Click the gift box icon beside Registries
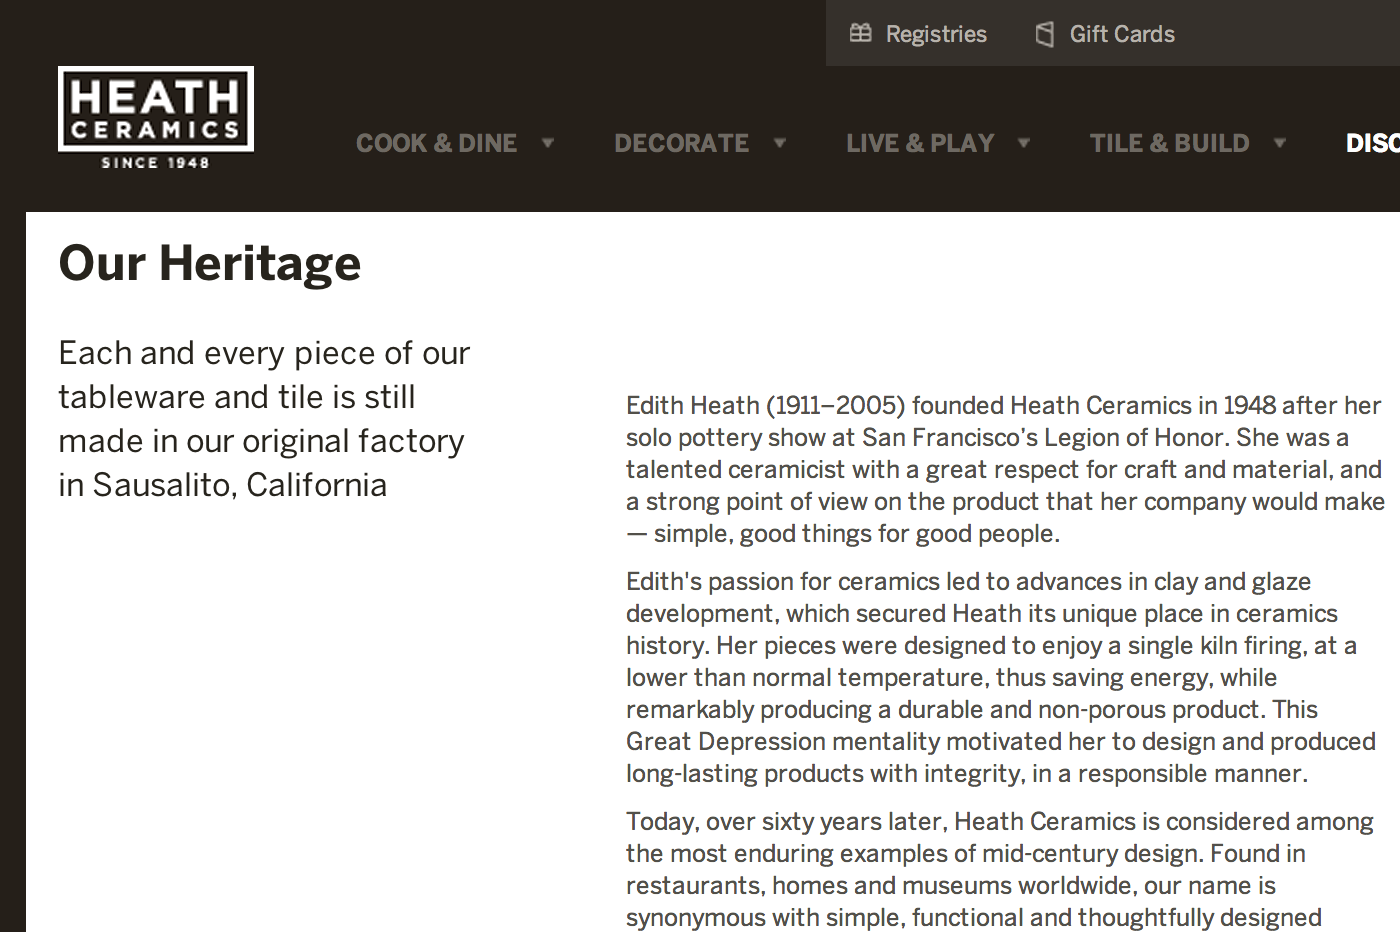Screen dimensions: 1400x932 click(860, 34)
